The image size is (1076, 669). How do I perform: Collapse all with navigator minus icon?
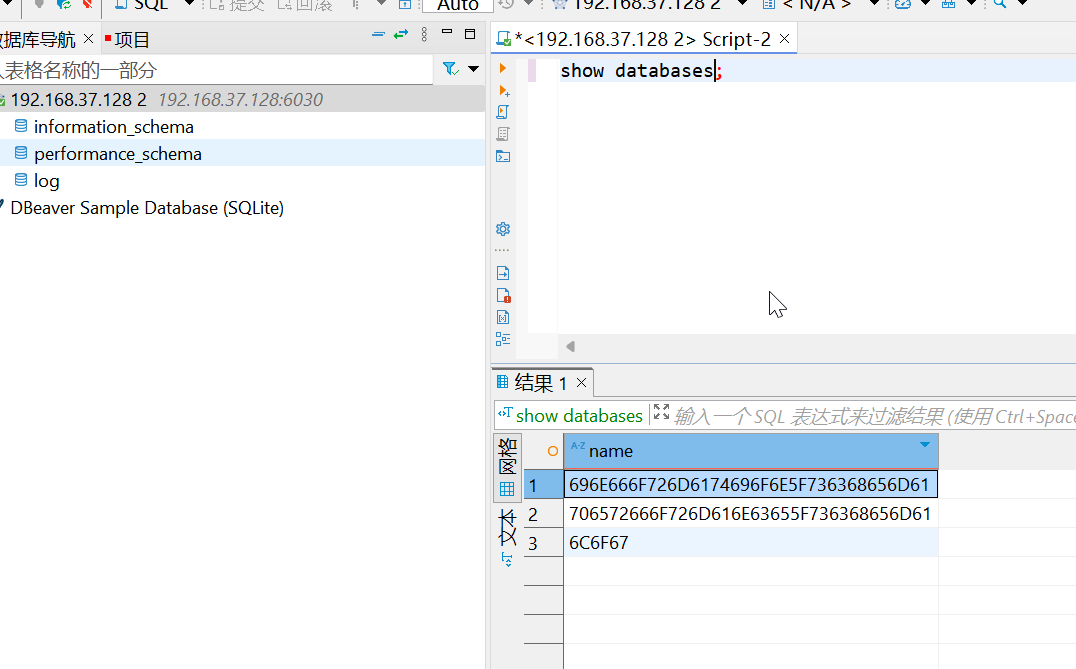tap(378, 35)
